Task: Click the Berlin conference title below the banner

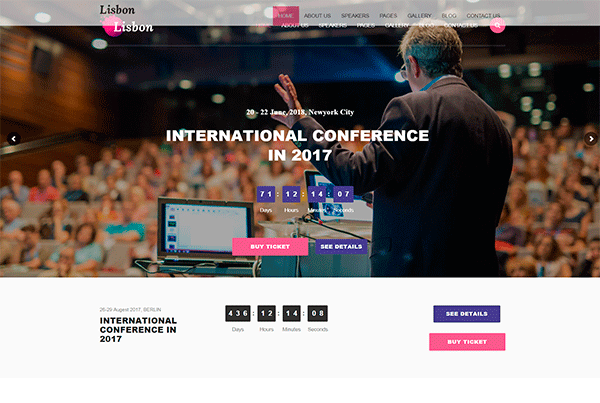Action: point(138,330)
